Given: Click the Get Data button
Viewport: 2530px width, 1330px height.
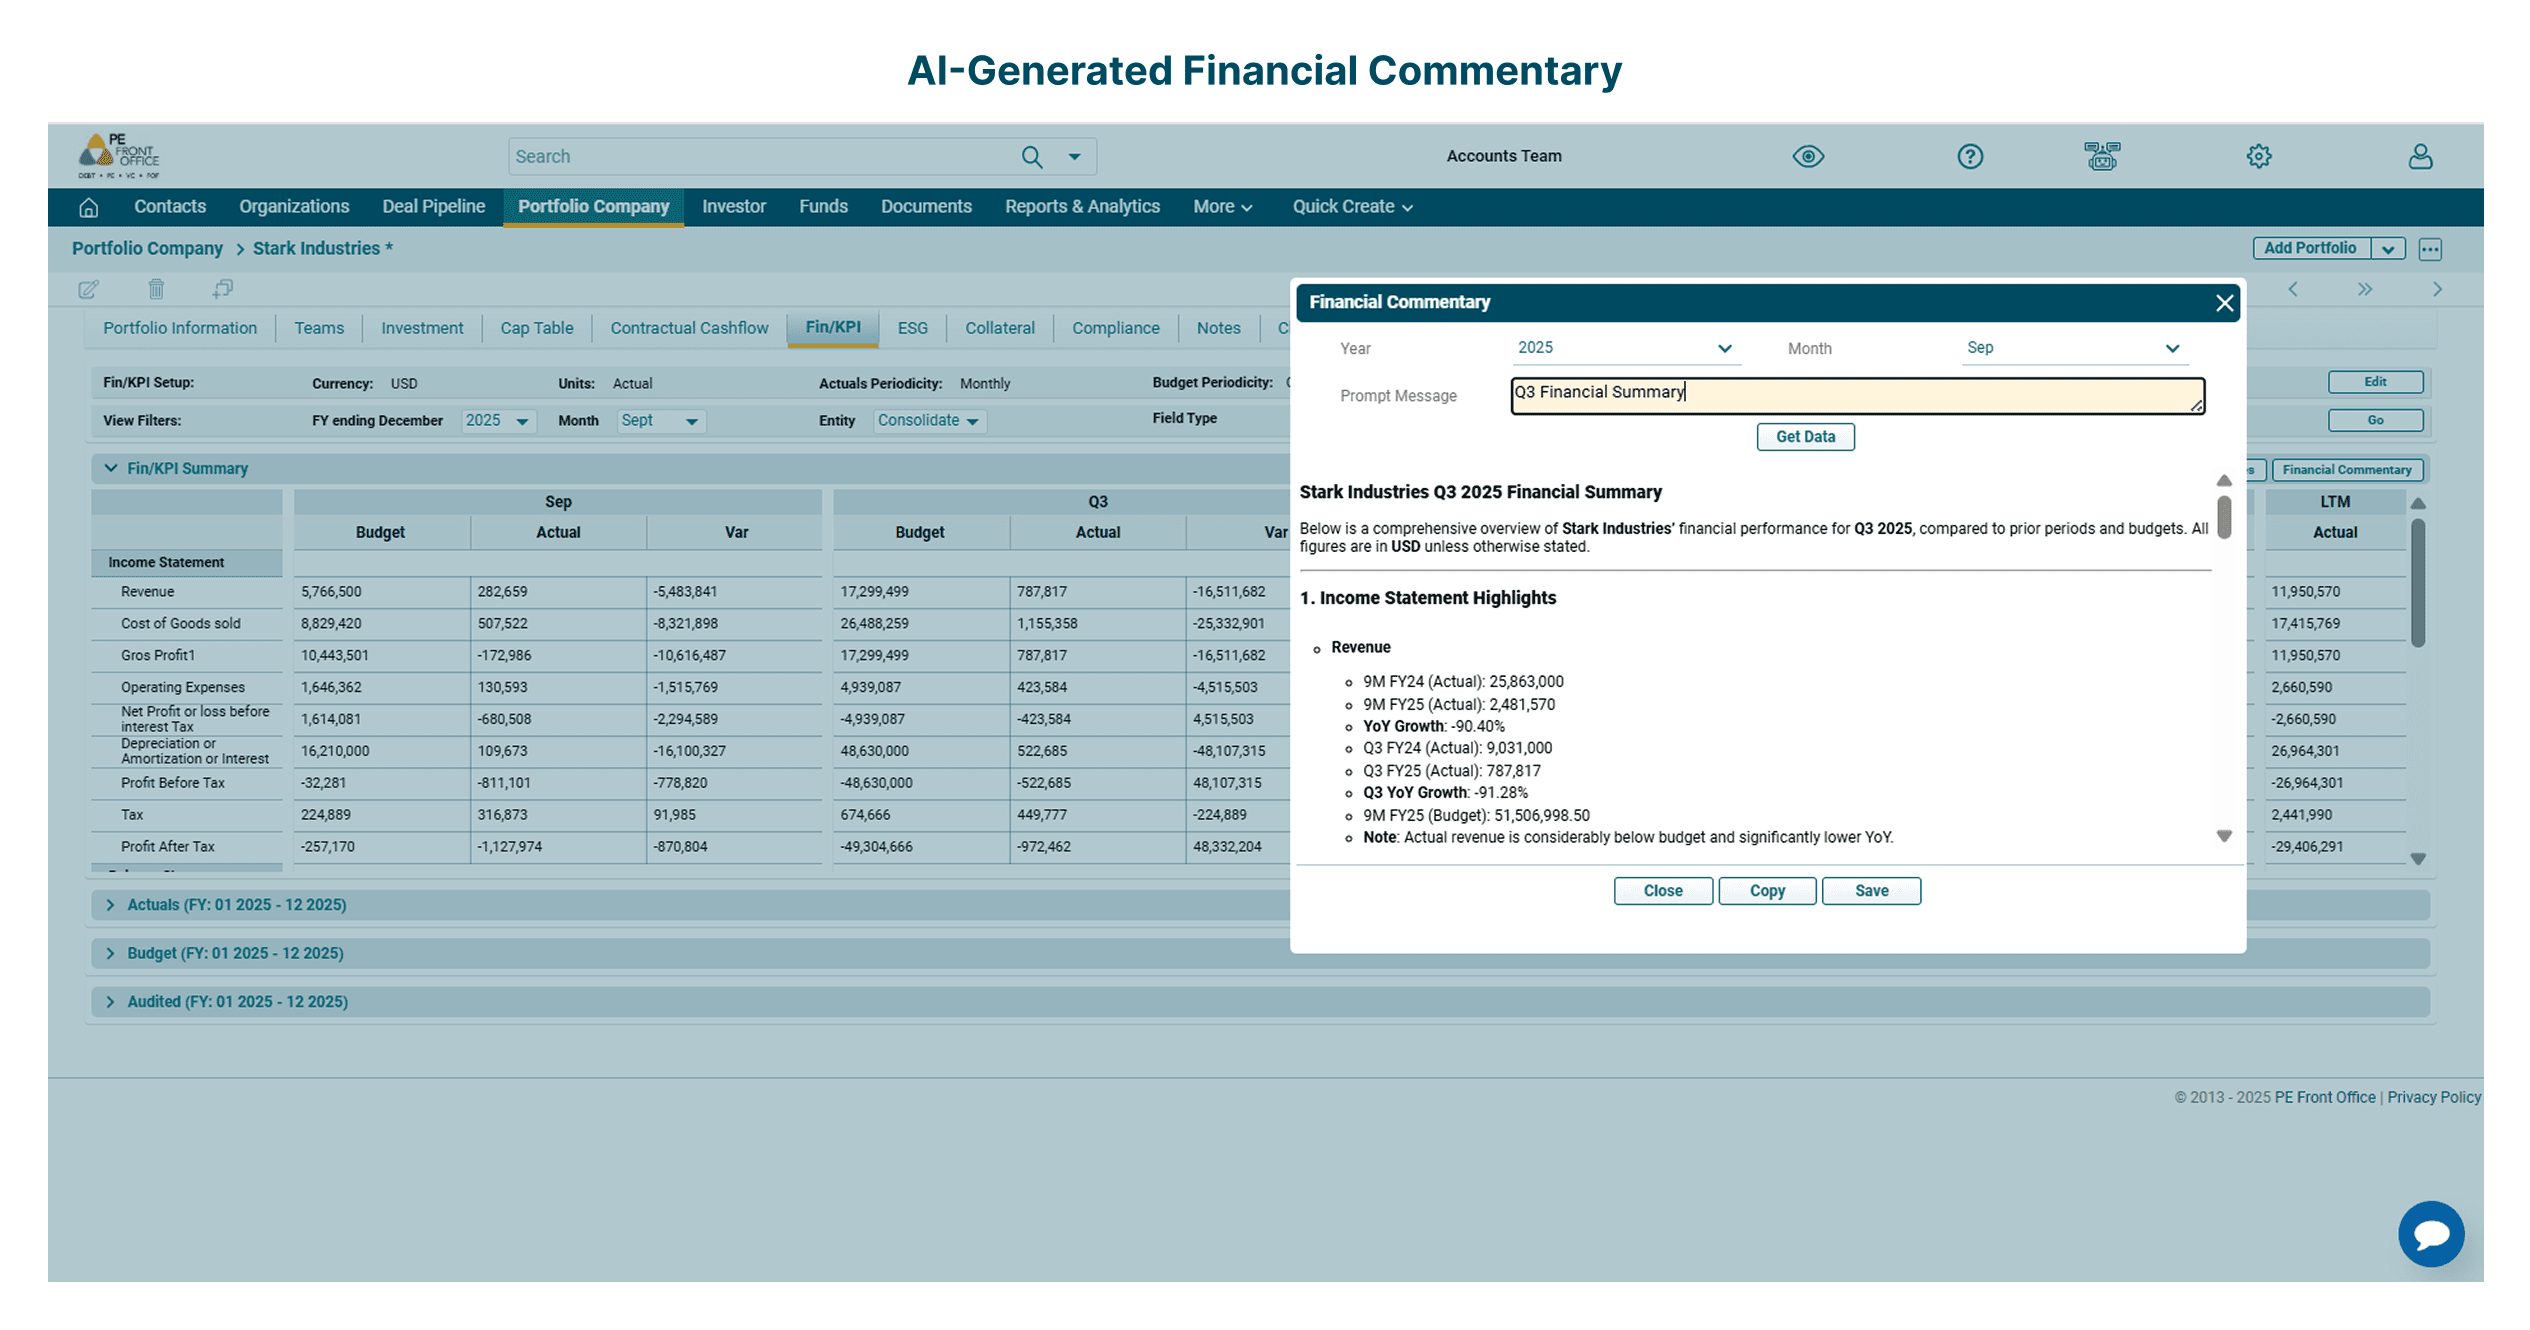Looking at the screenshot, I should [1805, 437].
